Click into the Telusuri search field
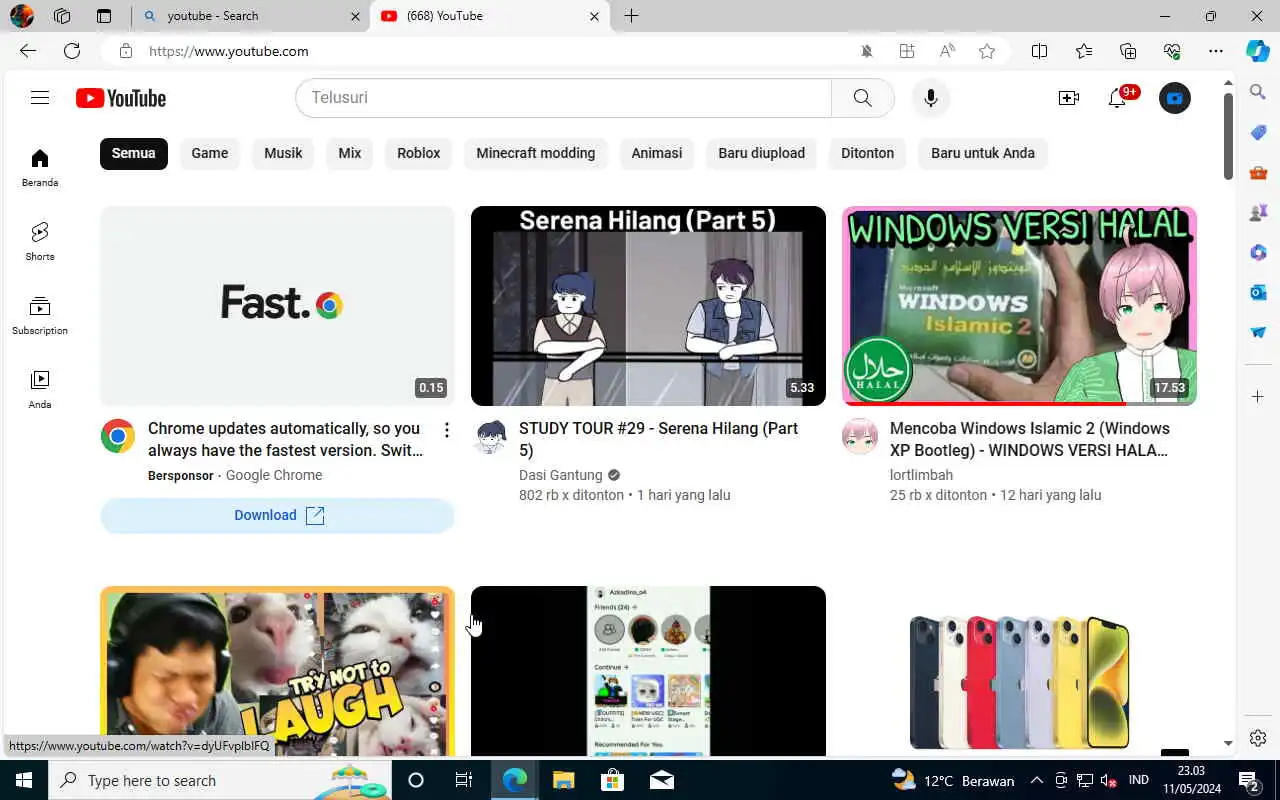 564,98
